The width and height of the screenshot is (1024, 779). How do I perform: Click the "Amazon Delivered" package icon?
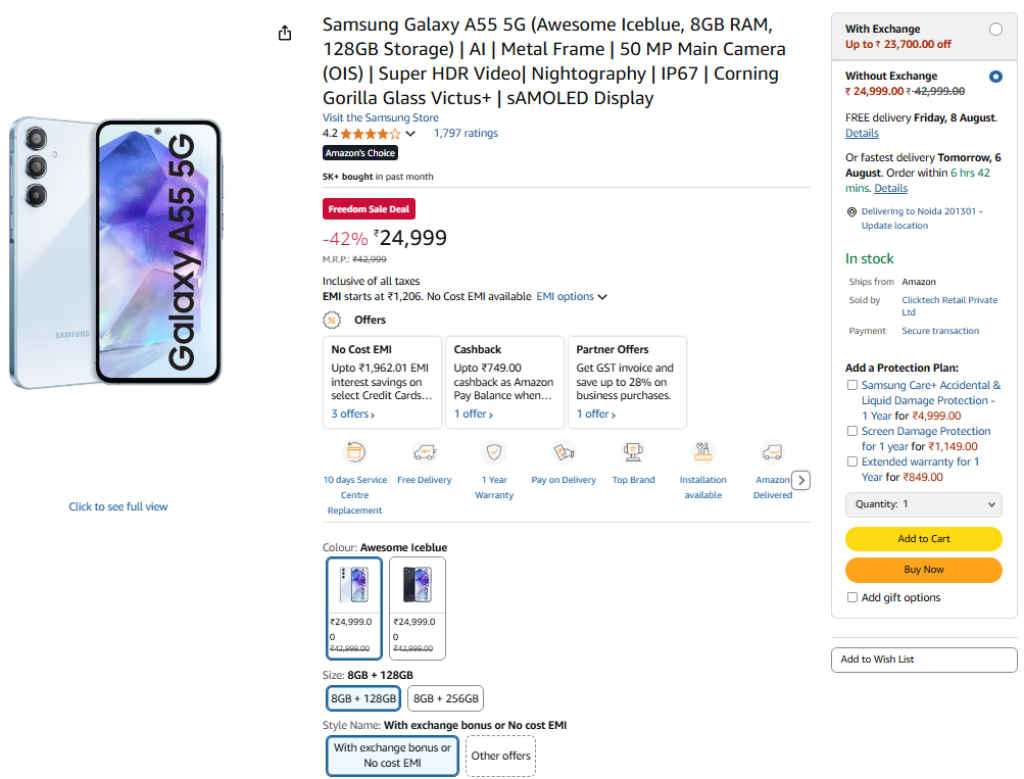coord(771,451)
